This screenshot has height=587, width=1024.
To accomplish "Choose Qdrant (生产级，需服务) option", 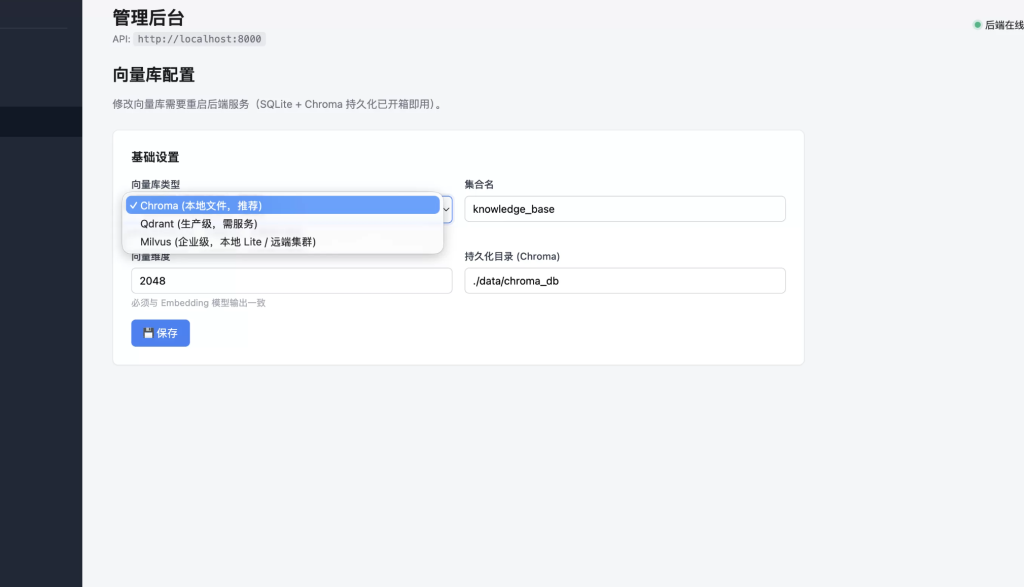I will [282, 223].
